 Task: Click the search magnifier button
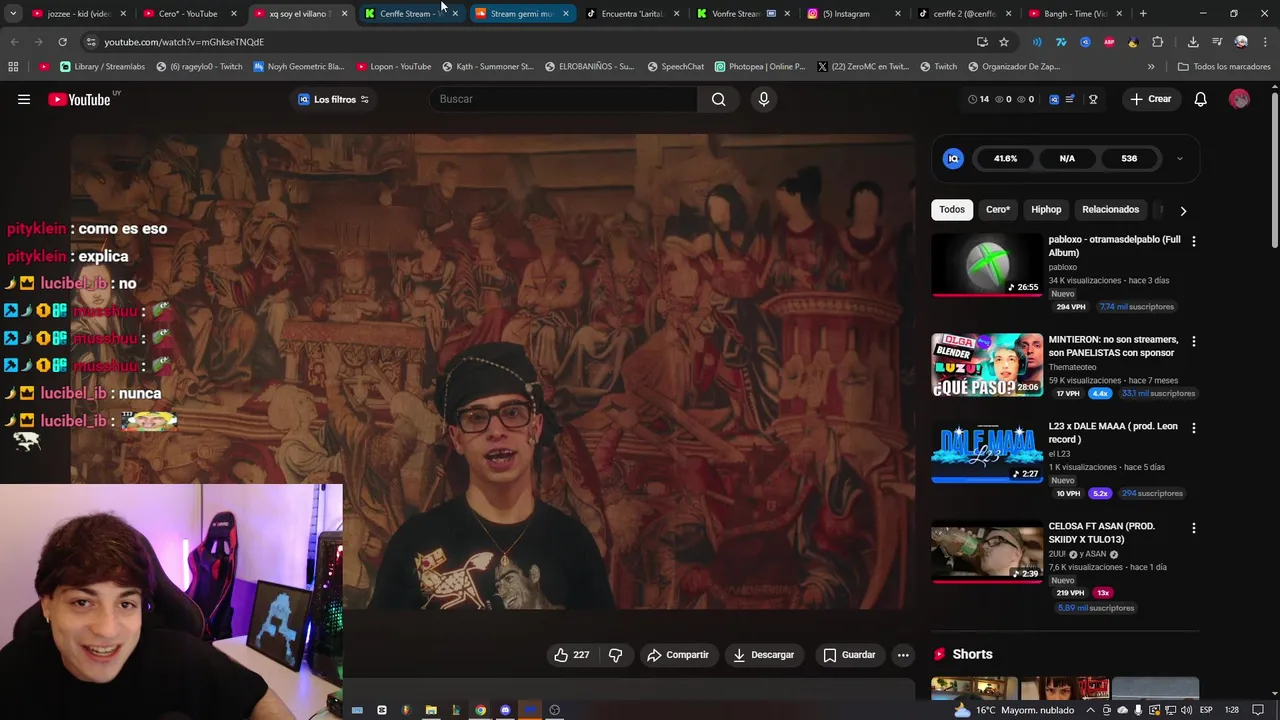[x=718, y=99]
